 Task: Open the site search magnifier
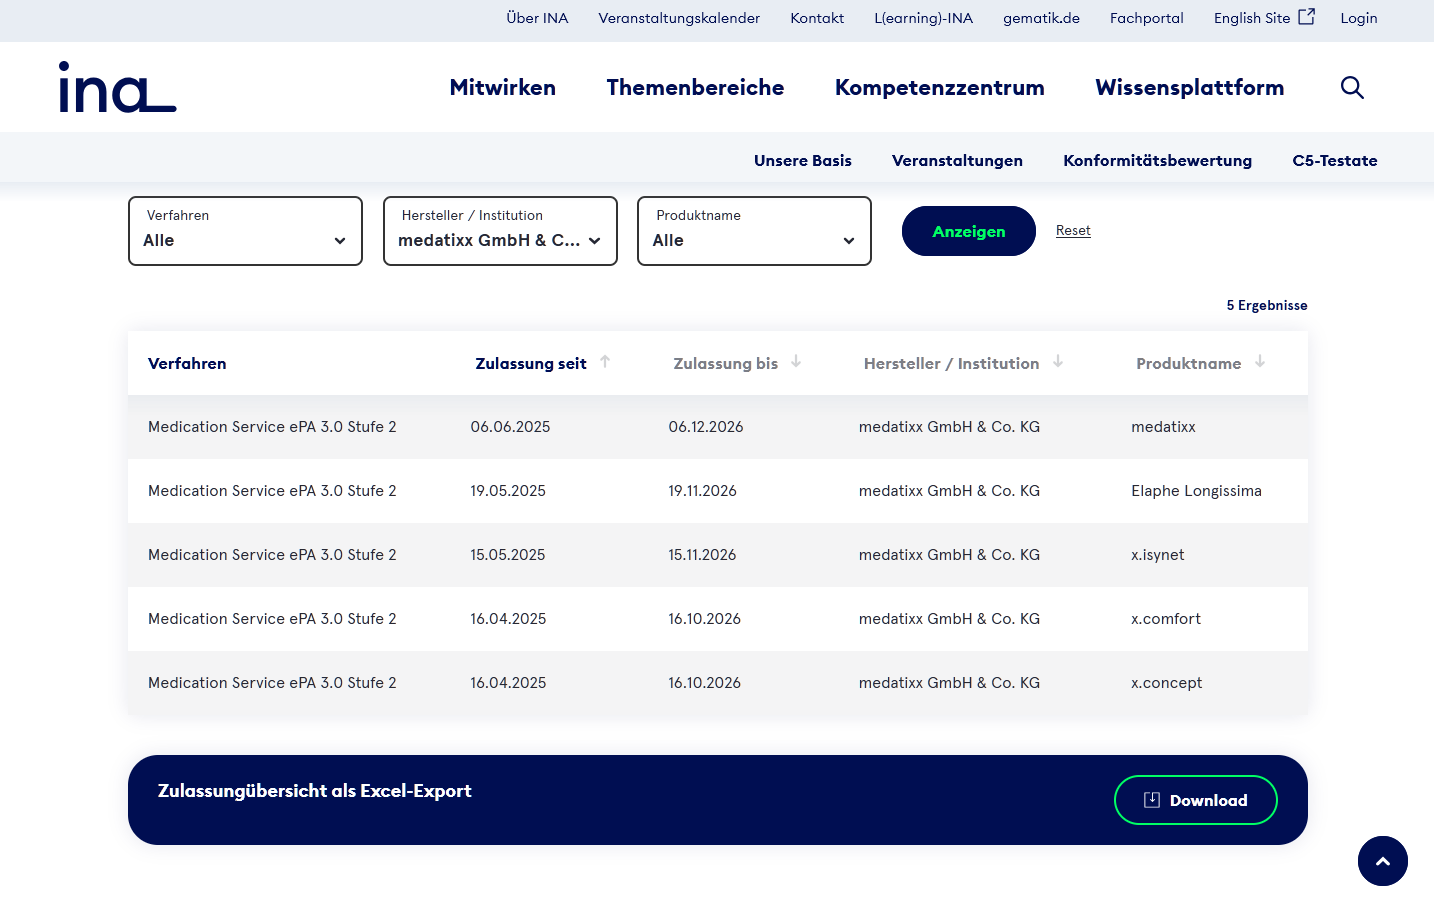1352,87
